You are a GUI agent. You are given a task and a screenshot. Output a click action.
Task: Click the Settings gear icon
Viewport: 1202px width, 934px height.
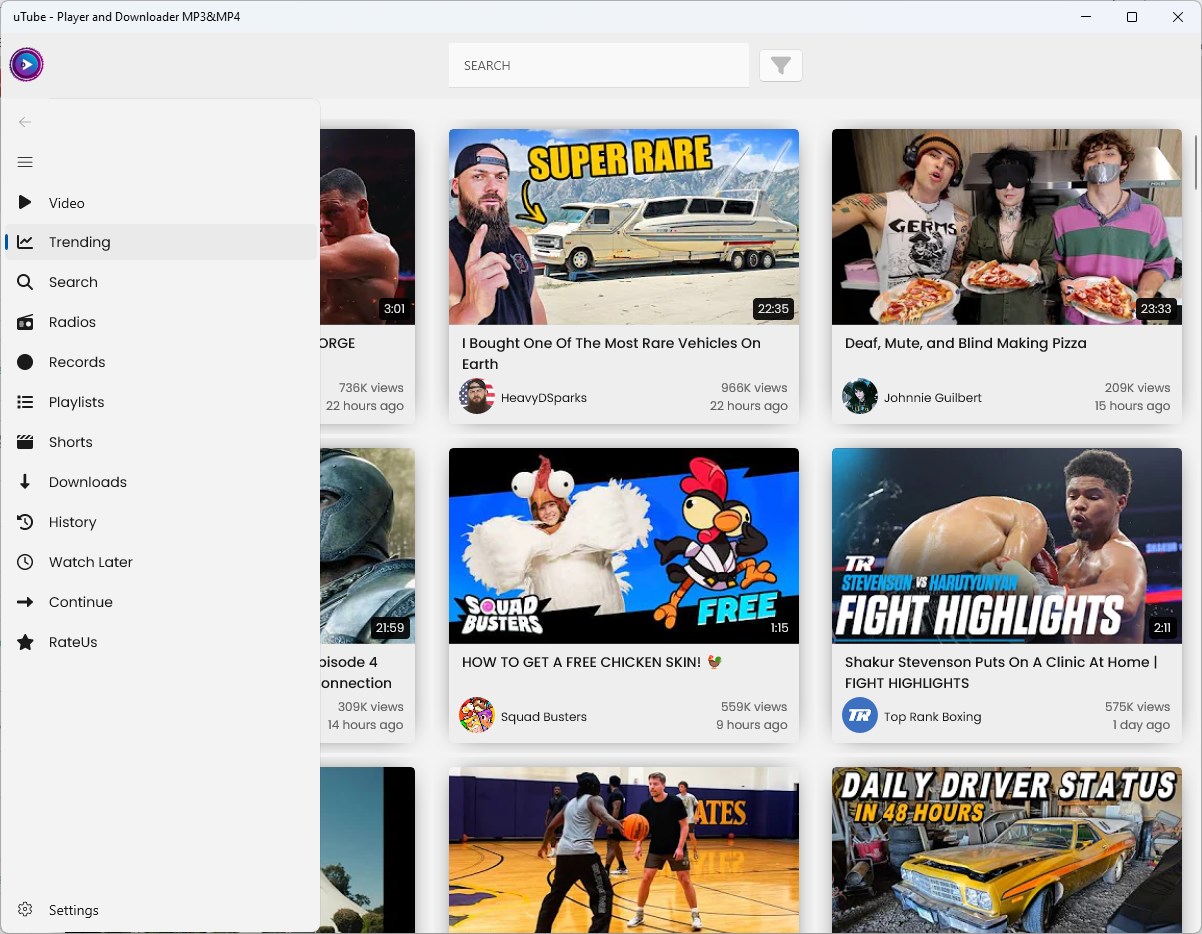25,910
